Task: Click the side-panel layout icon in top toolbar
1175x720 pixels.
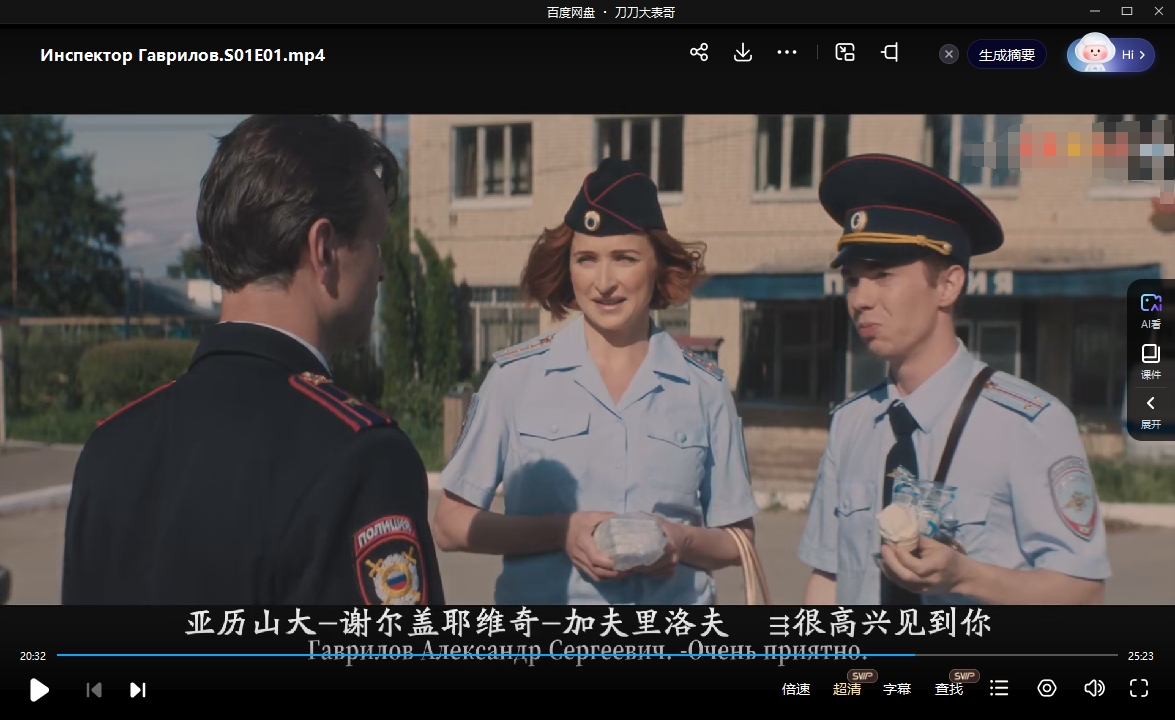Action: click(x=889, y=53)
